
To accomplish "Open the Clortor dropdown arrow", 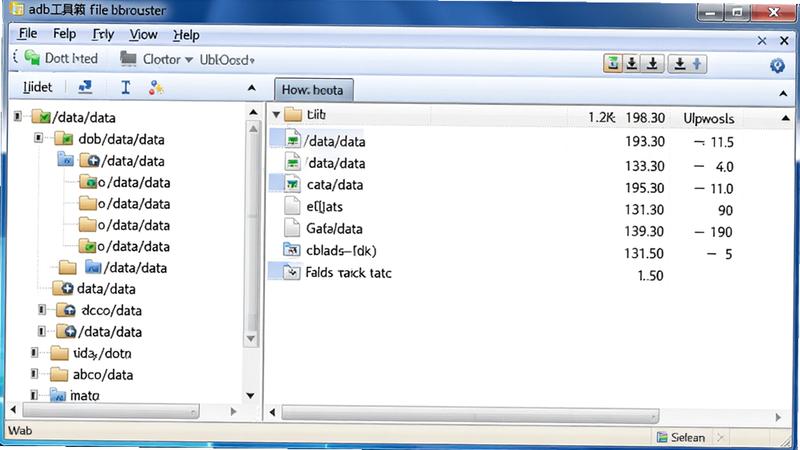I will [189, 60].
